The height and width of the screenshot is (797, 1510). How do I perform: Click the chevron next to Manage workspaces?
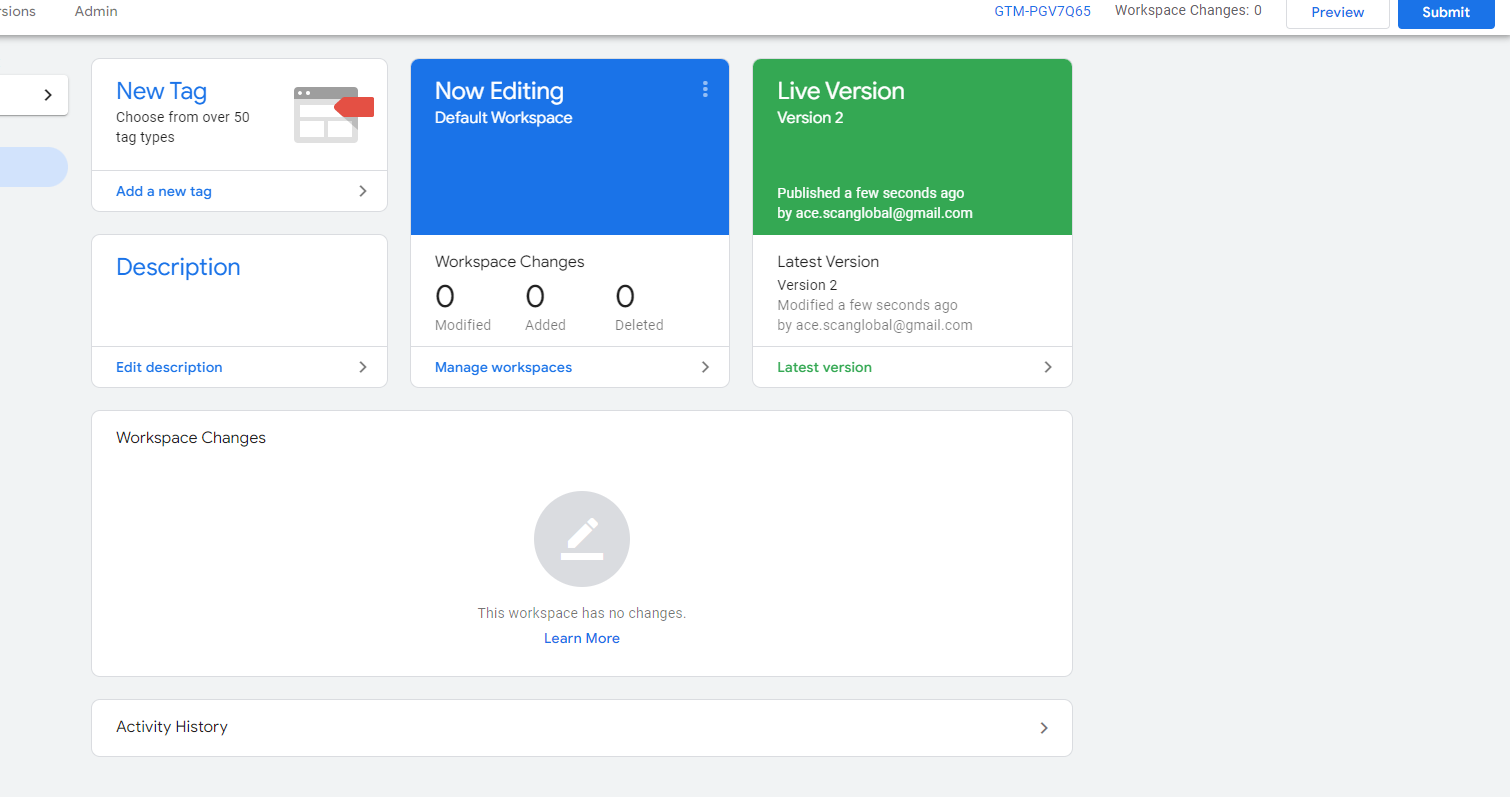point(705,367)
